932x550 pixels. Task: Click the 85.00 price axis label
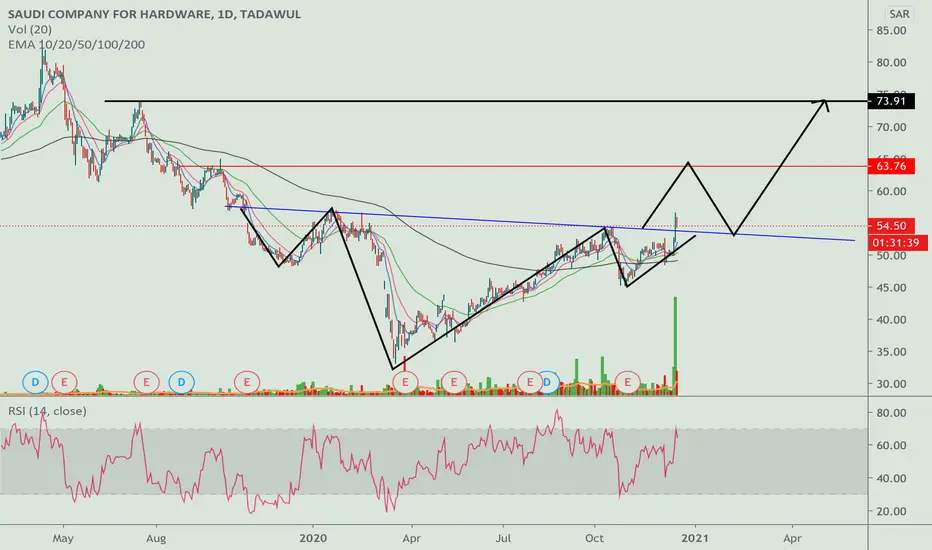click(x=891, y=30)
